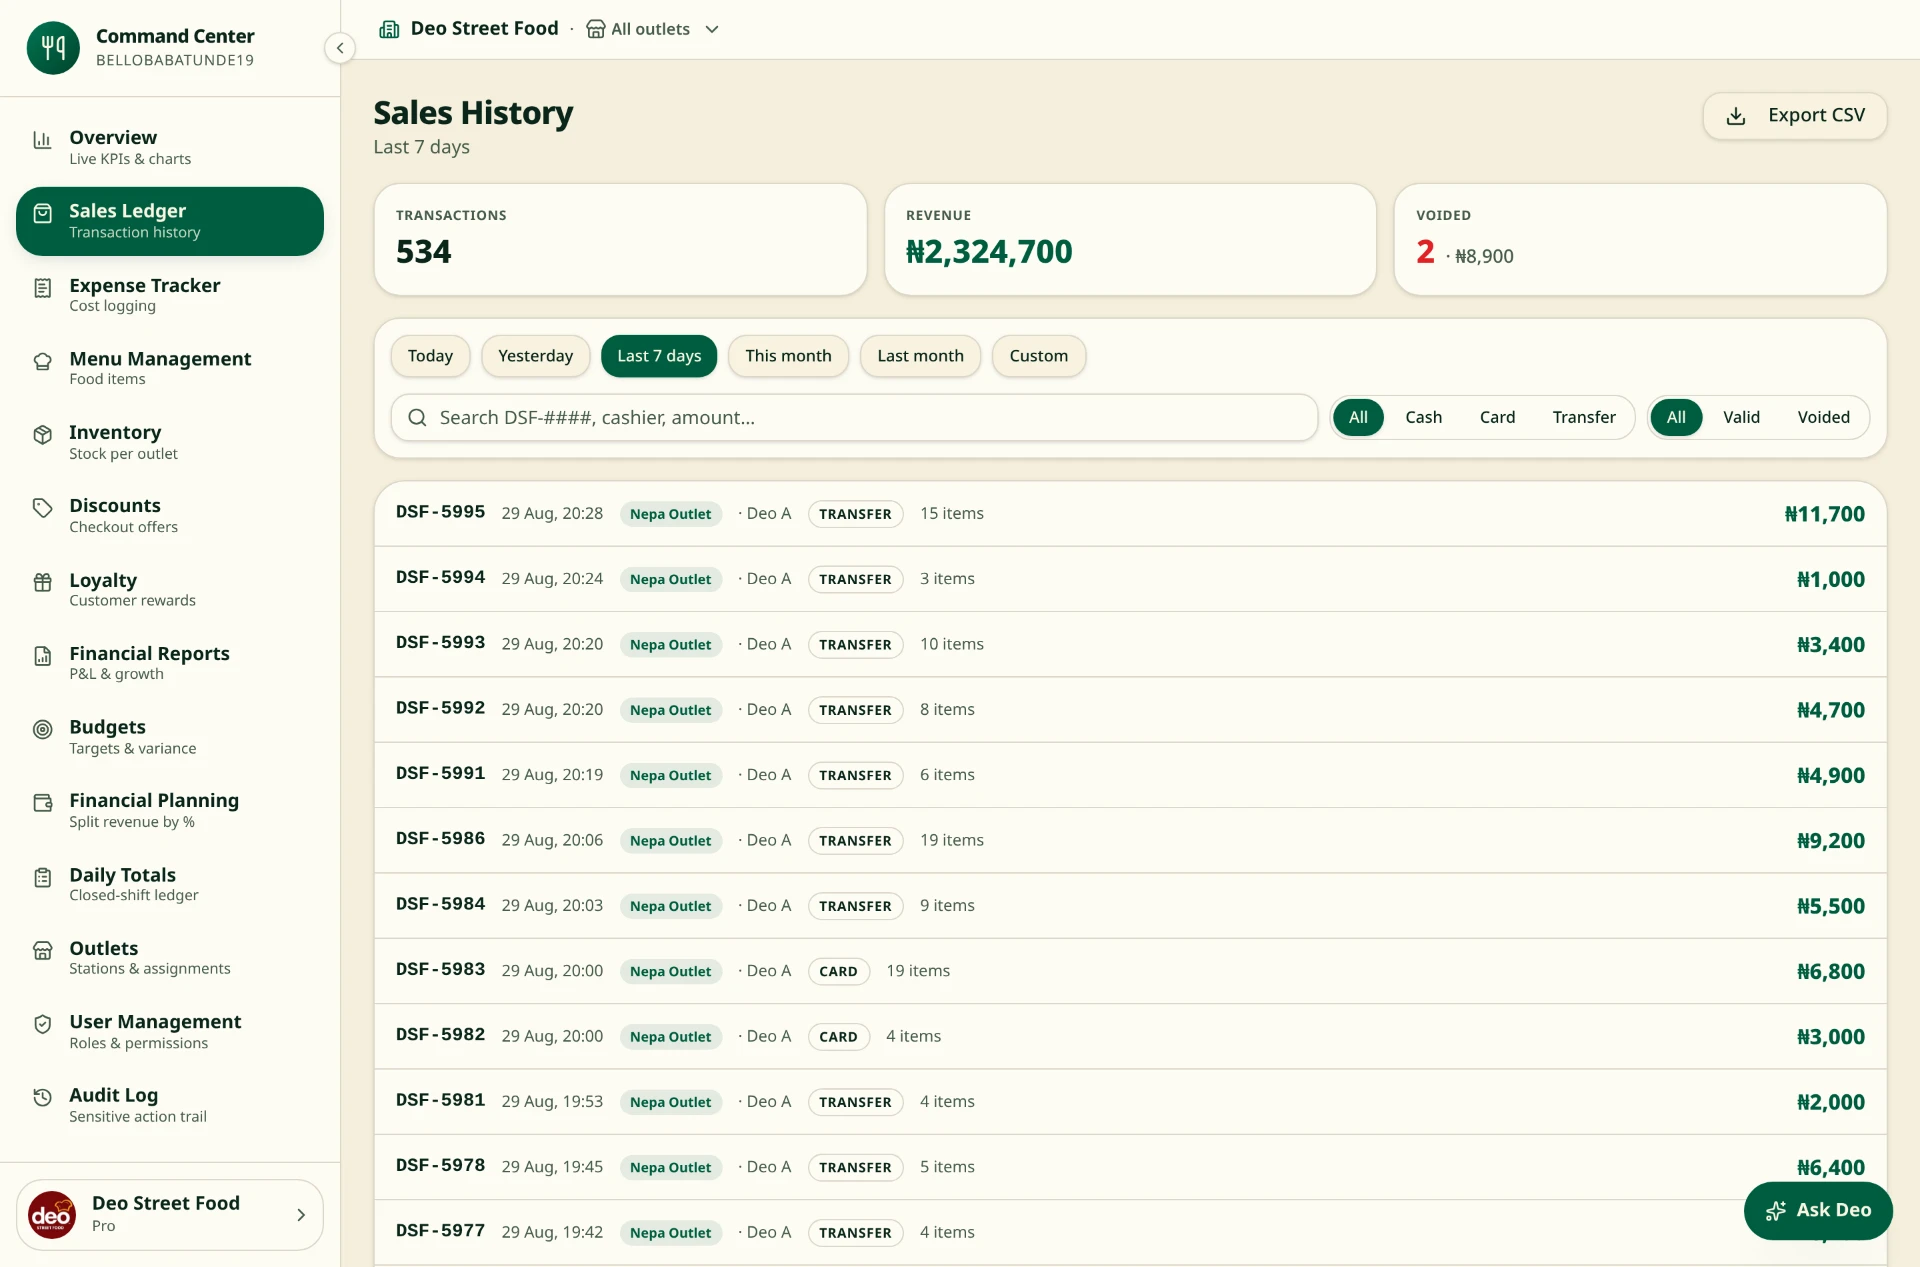
Task: Click the Export CSV button
Action: tap(1795, 116)
